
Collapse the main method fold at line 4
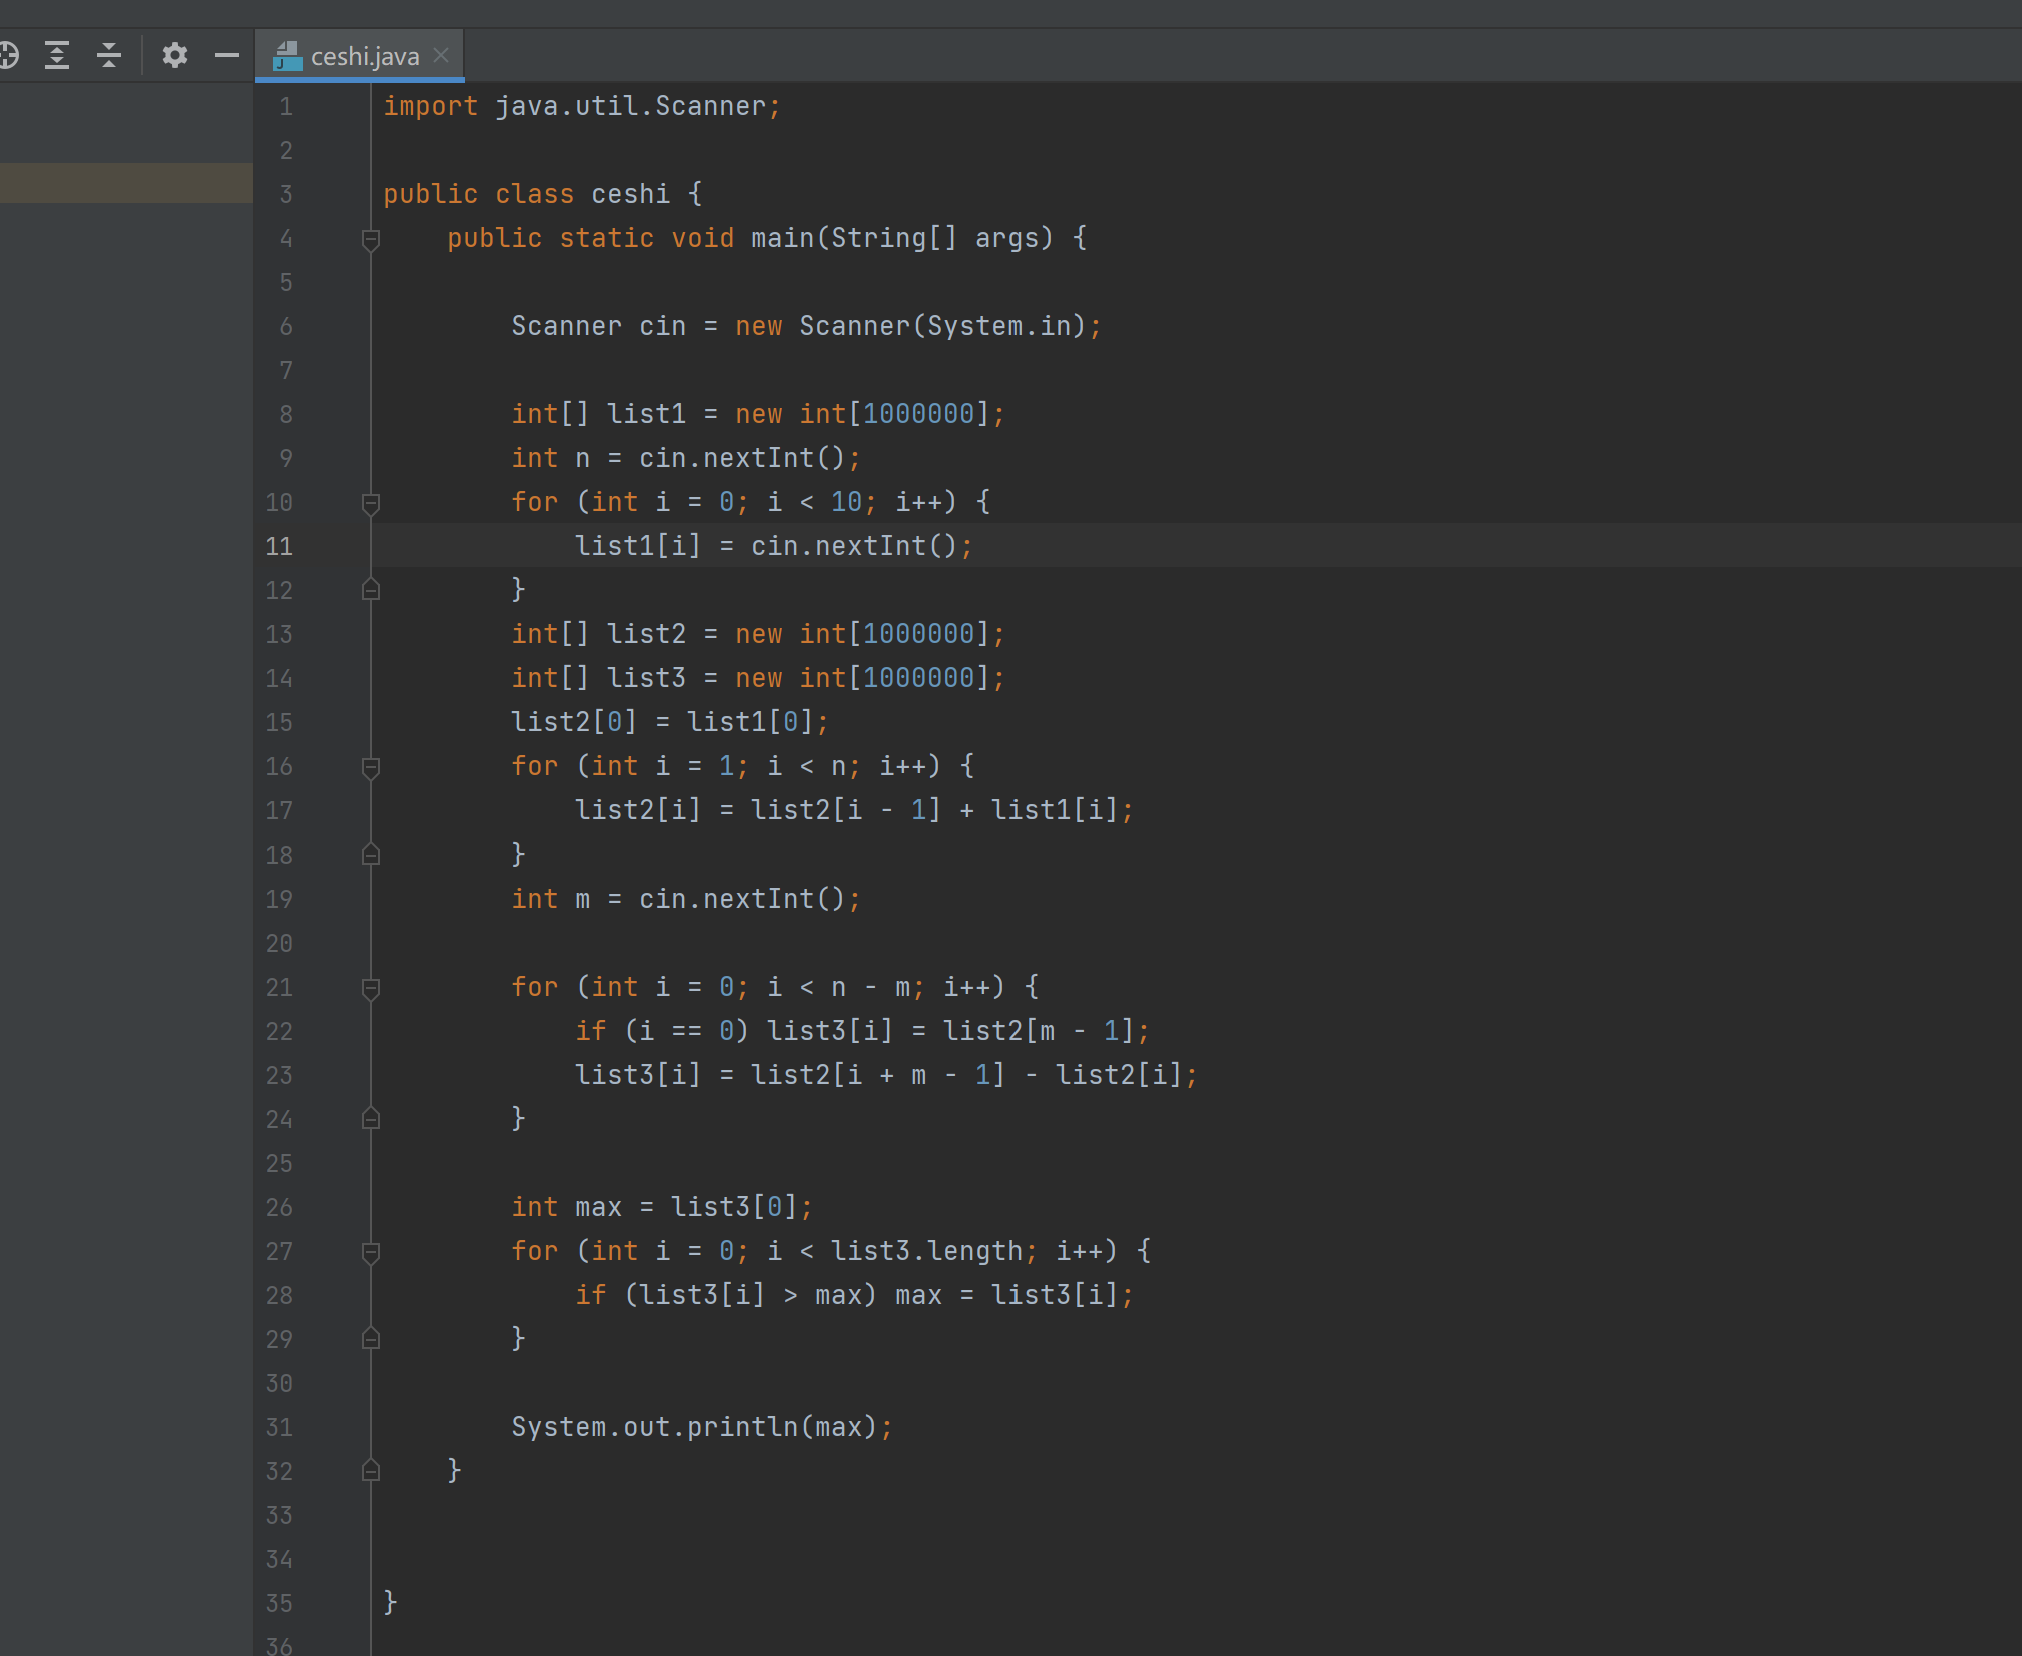[x=371, y=239]
